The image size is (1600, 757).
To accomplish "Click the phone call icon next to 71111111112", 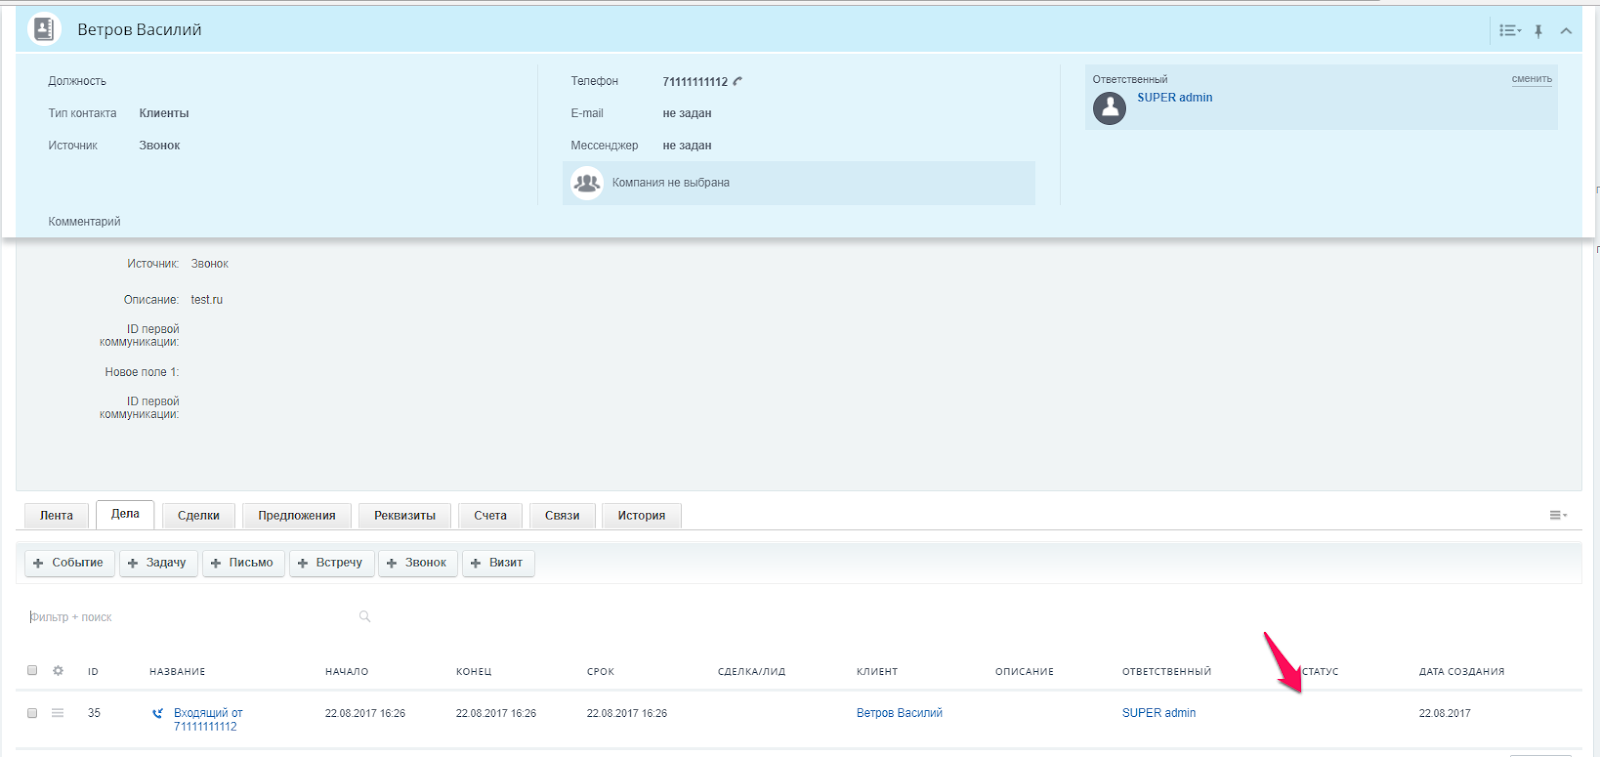I will [738, 81].
